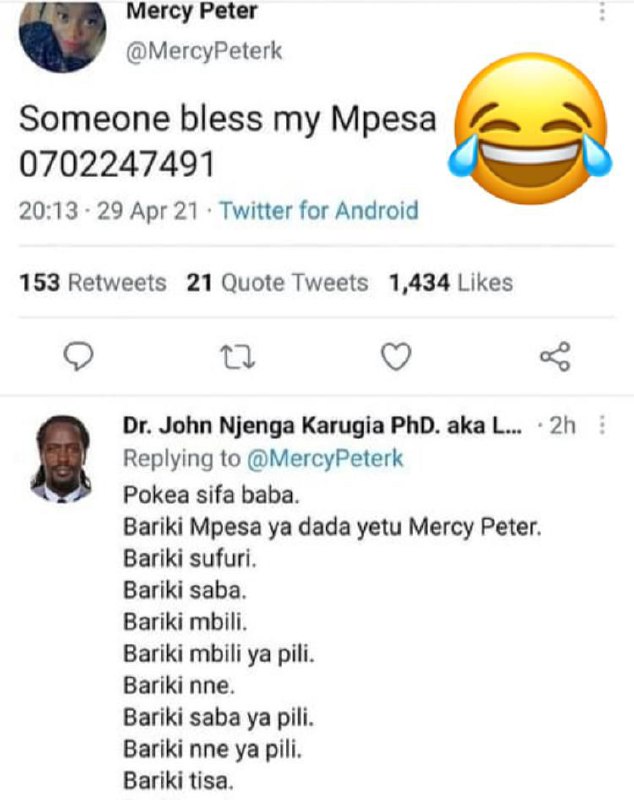Click the laughing tears emoji
This screenshot has width=634, height=800.
tap(530, 128)
